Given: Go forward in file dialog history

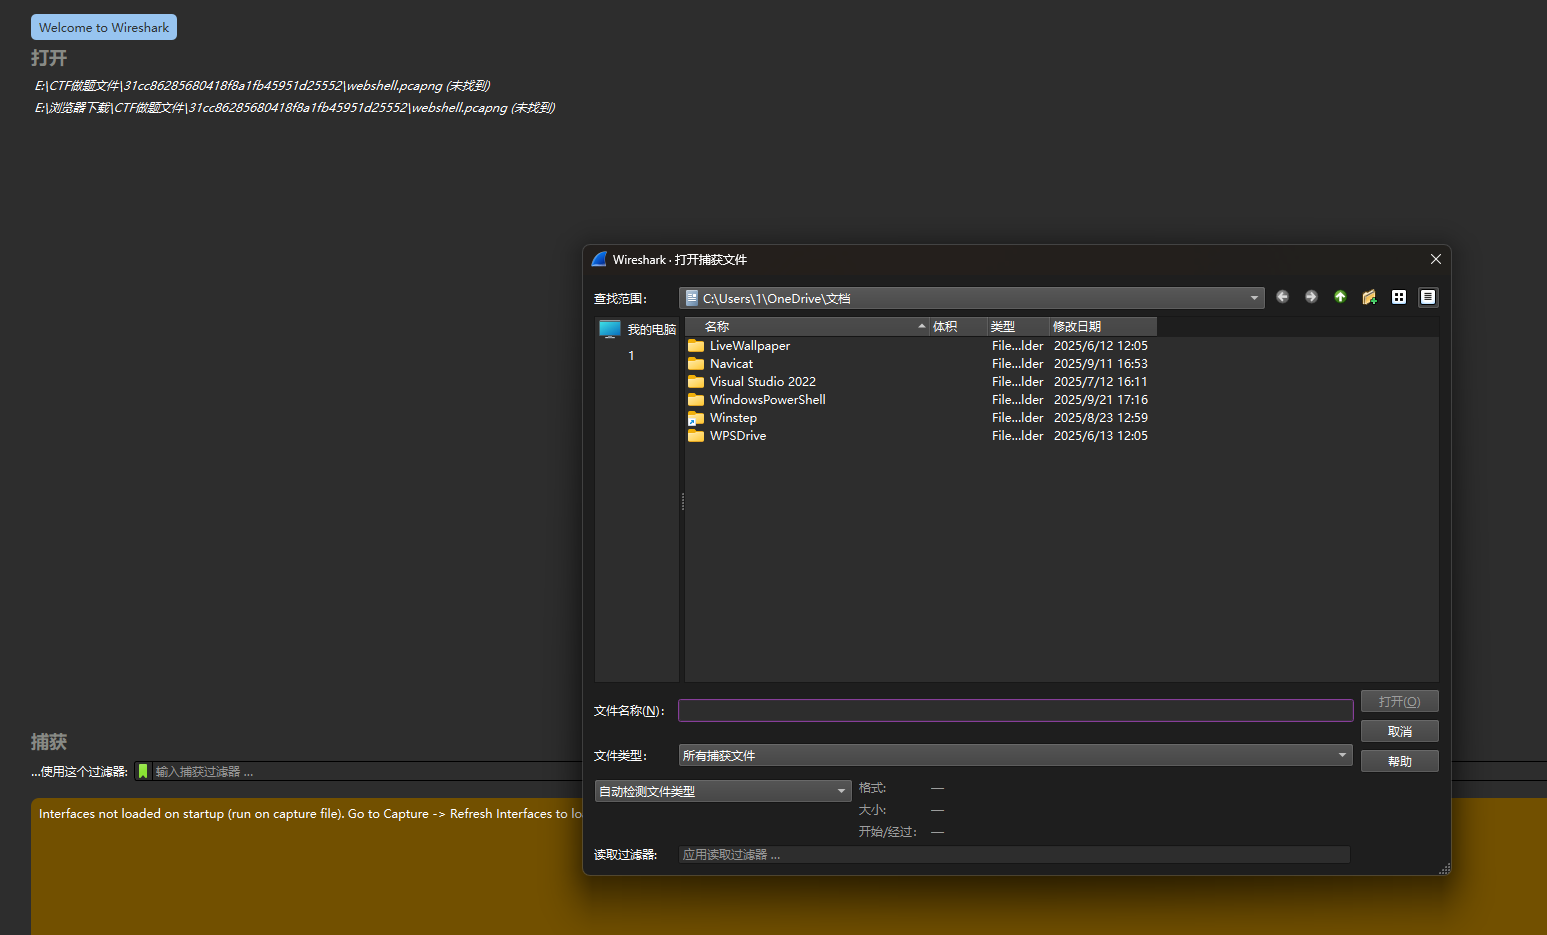Looking at the screenshot, I should tap(1311, 297).
